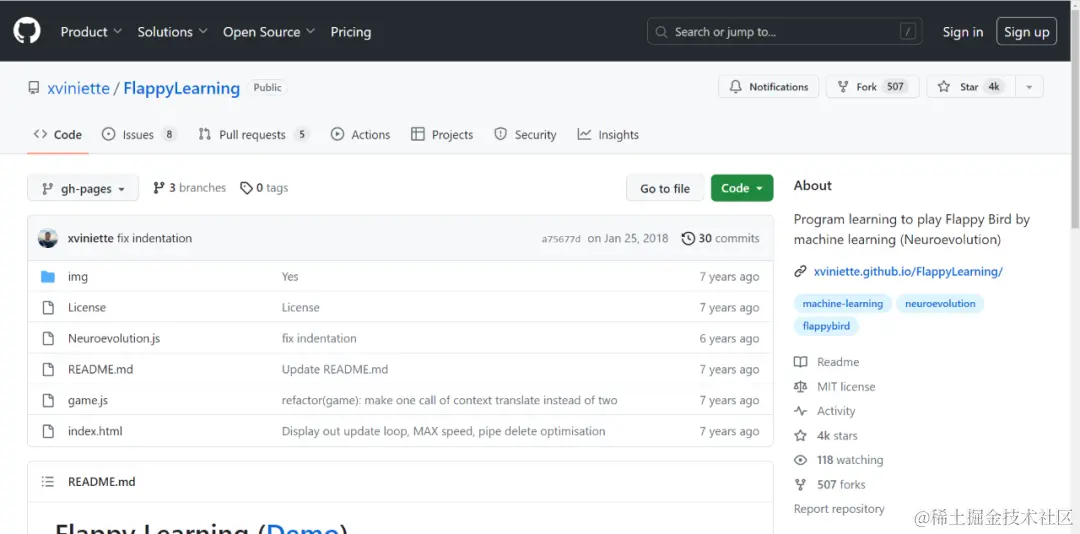Image resolution: width=1080 pixels, height=534 pixels.
Task: Open the 30 commits history link
Action: [720, 238]
